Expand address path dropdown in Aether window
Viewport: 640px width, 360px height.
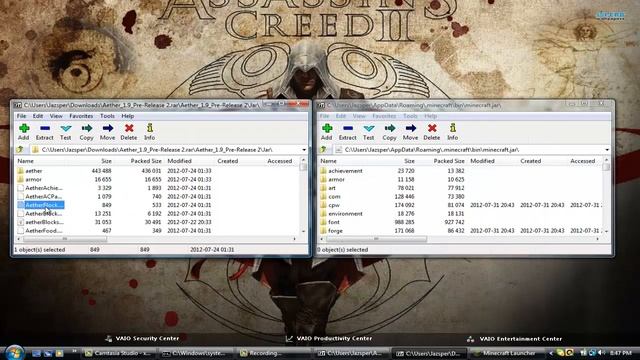click(x=304, y=150)
